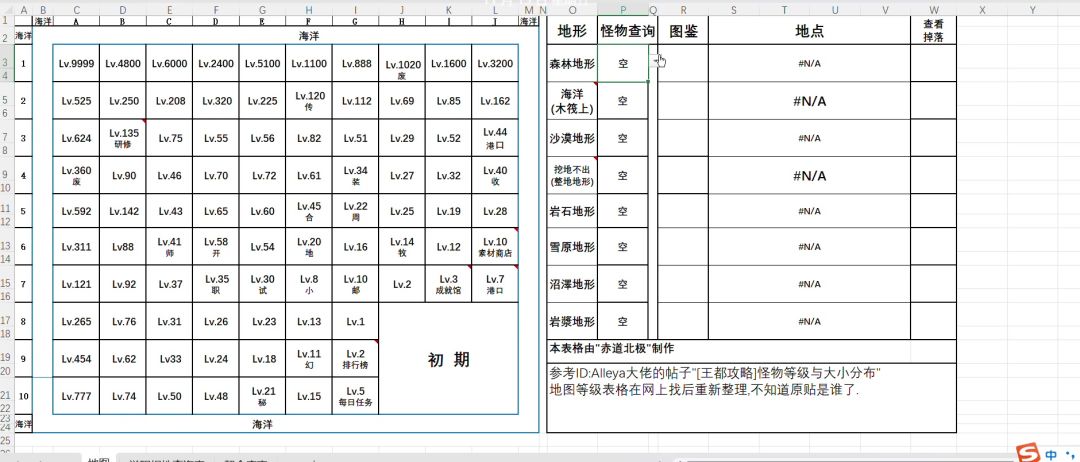Click the #N/A 地点 cell for 沙漠地形
Screen dimensions: 1080x462
(x=809, y=138)
